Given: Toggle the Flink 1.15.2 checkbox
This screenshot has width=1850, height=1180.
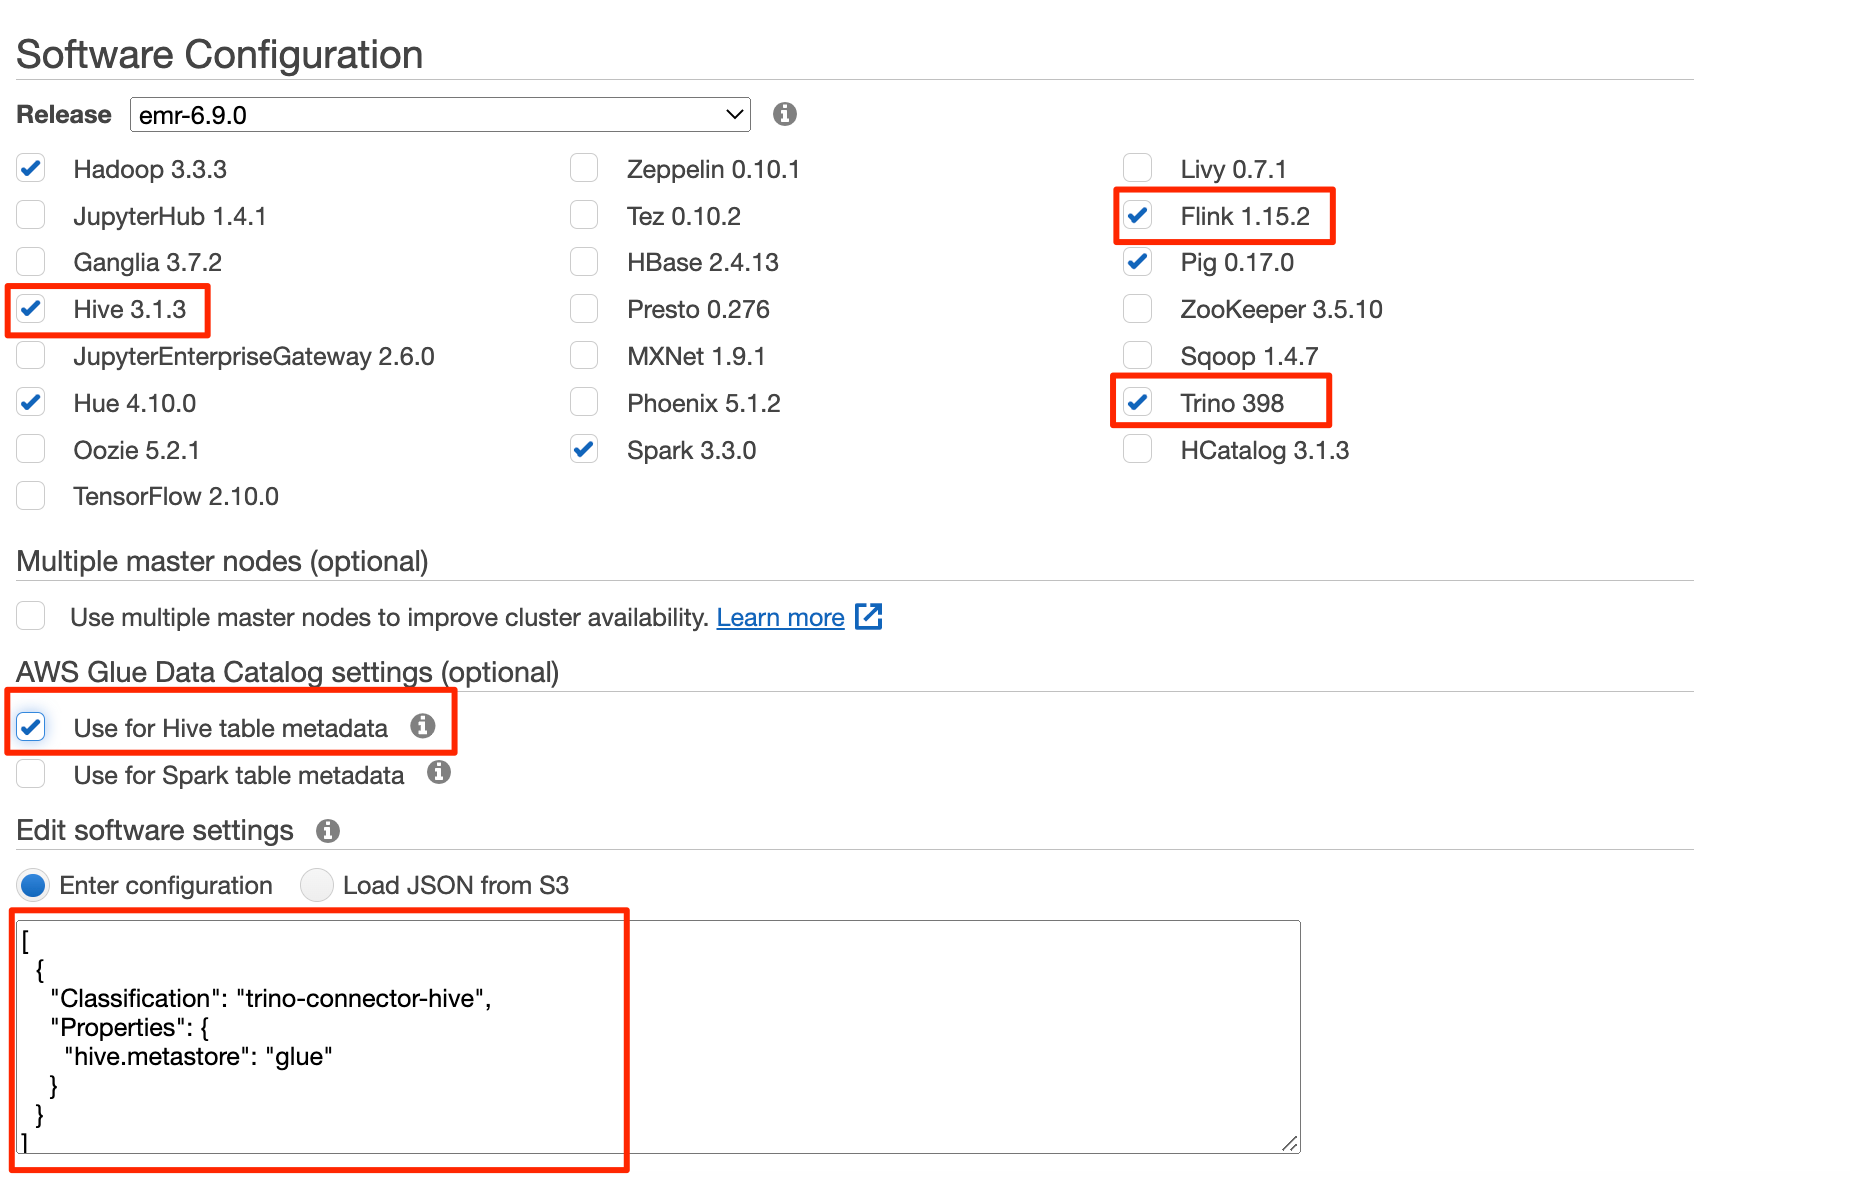Looking at the screenshot, I should pyautogui.click(x=1137, y=215).
